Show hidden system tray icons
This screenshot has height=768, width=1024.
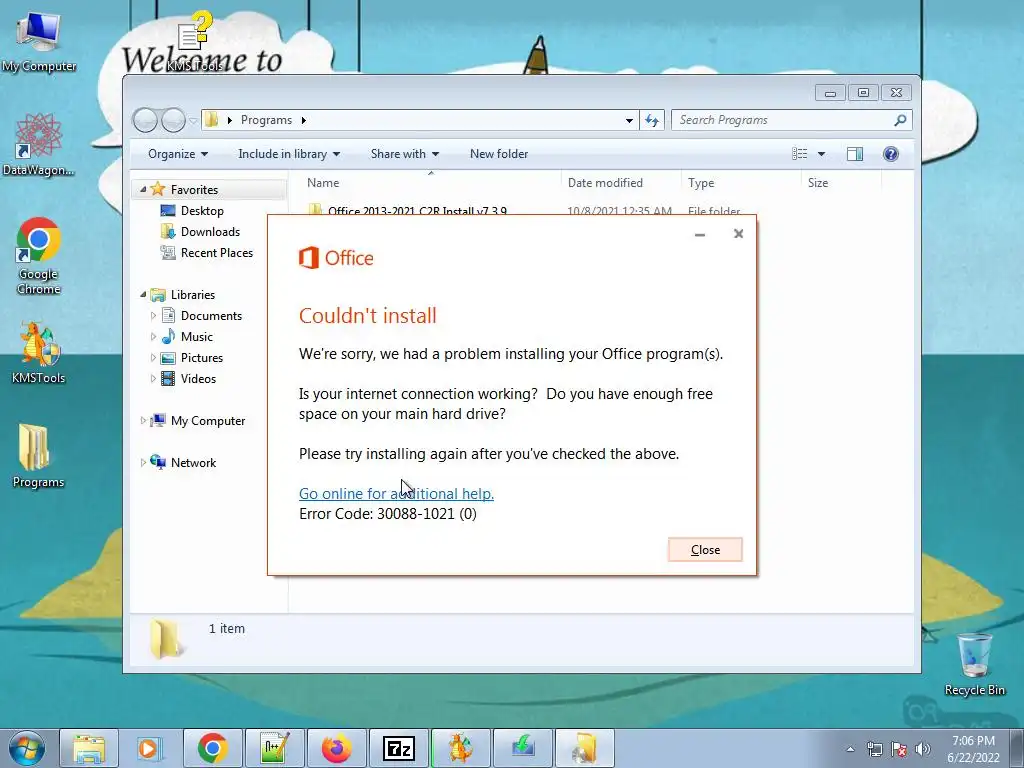[x=850, y=749]
